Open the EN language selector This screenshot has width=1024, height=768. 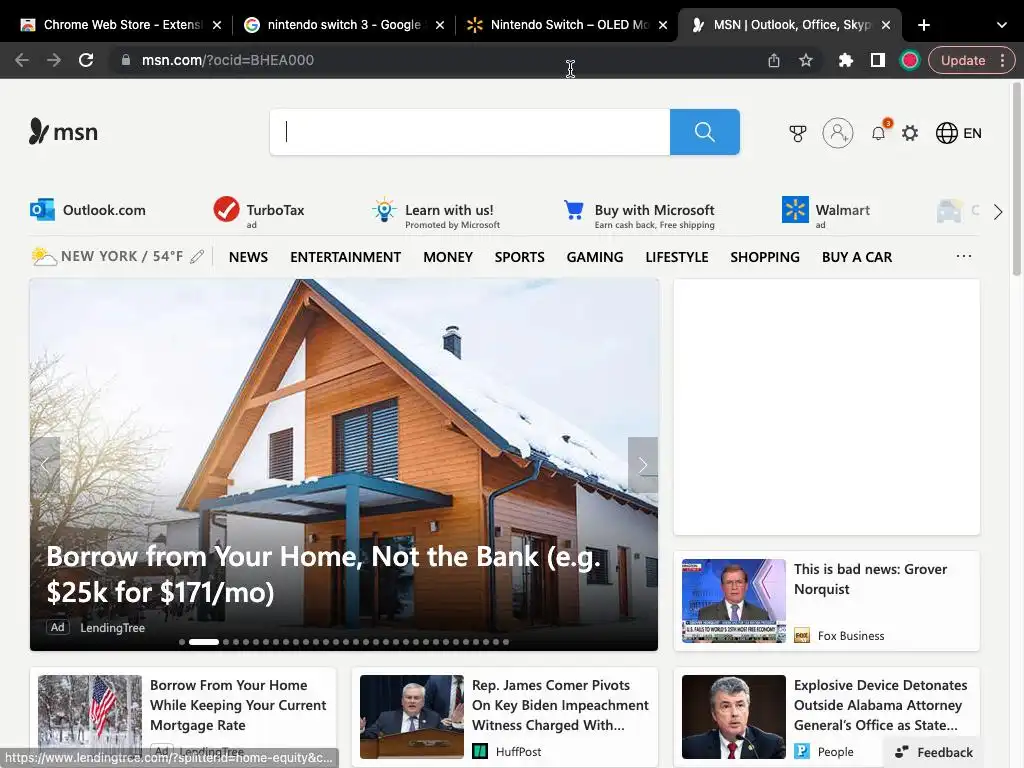click(959, 133)
